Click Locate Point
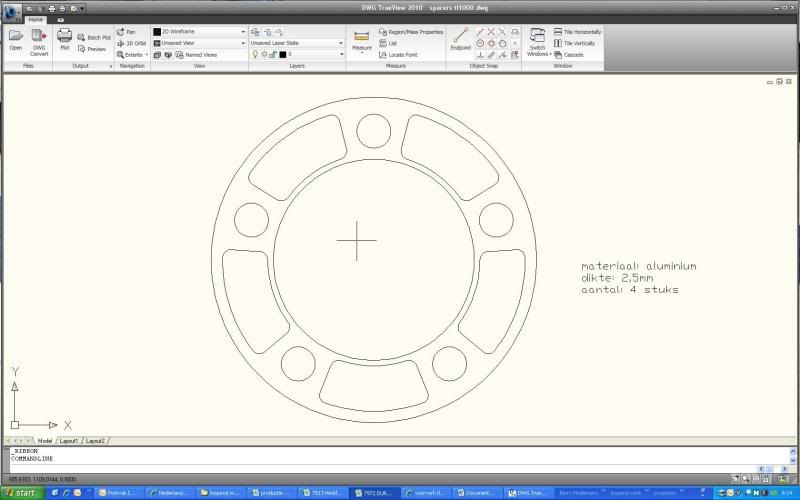 coord(398,55)
